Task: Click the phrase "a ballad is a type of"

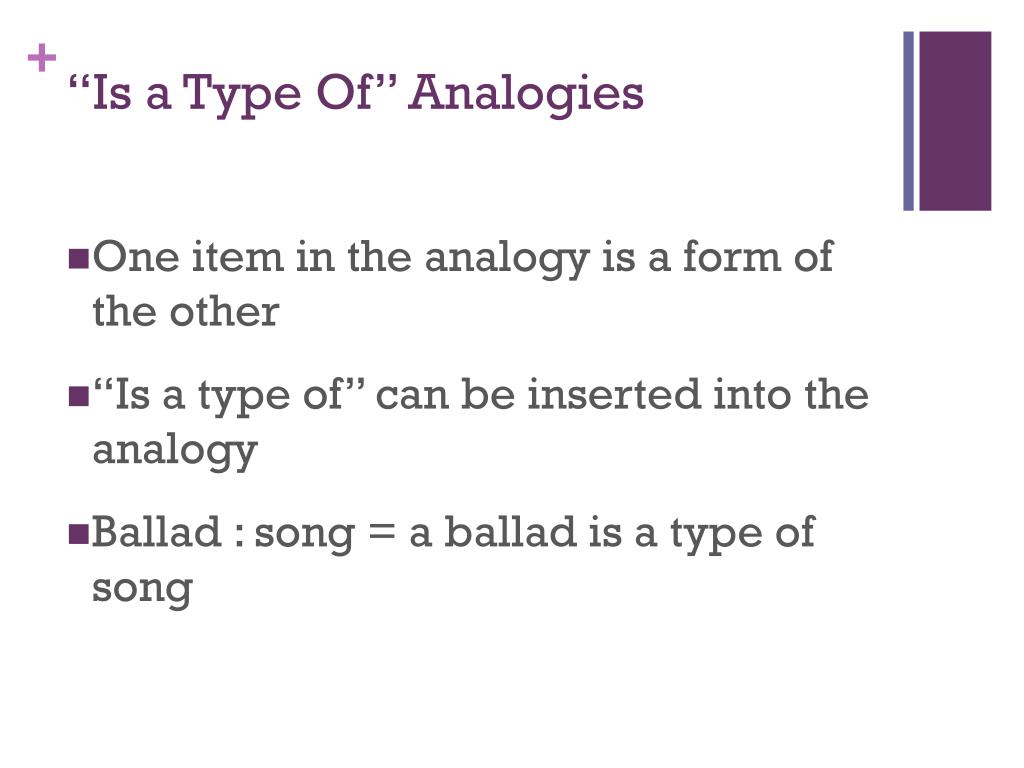Action: point(612,534)
